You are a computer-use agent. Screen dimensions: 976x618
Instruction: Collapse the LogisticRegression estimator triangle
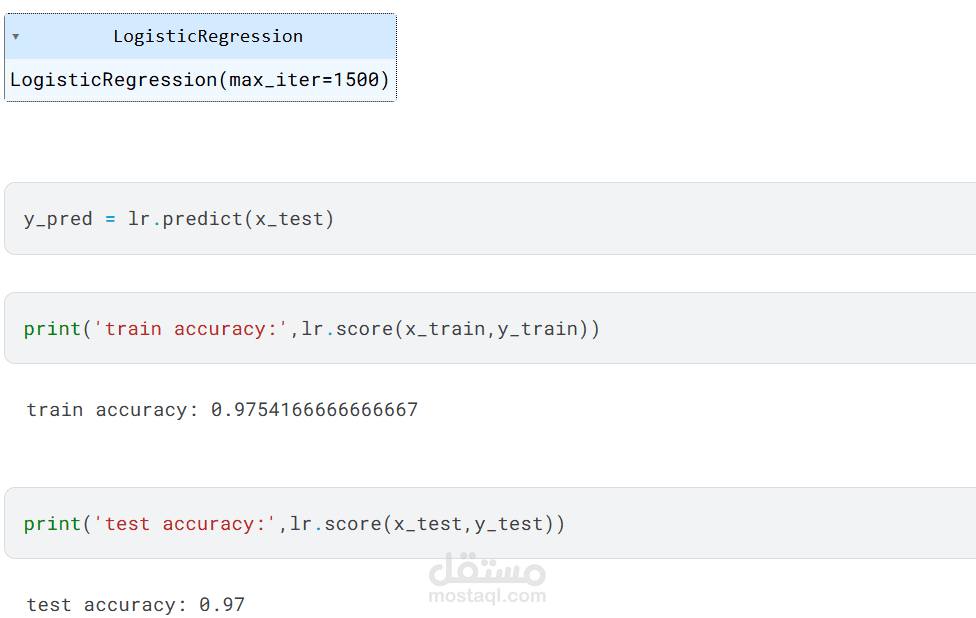click(16, 37)
